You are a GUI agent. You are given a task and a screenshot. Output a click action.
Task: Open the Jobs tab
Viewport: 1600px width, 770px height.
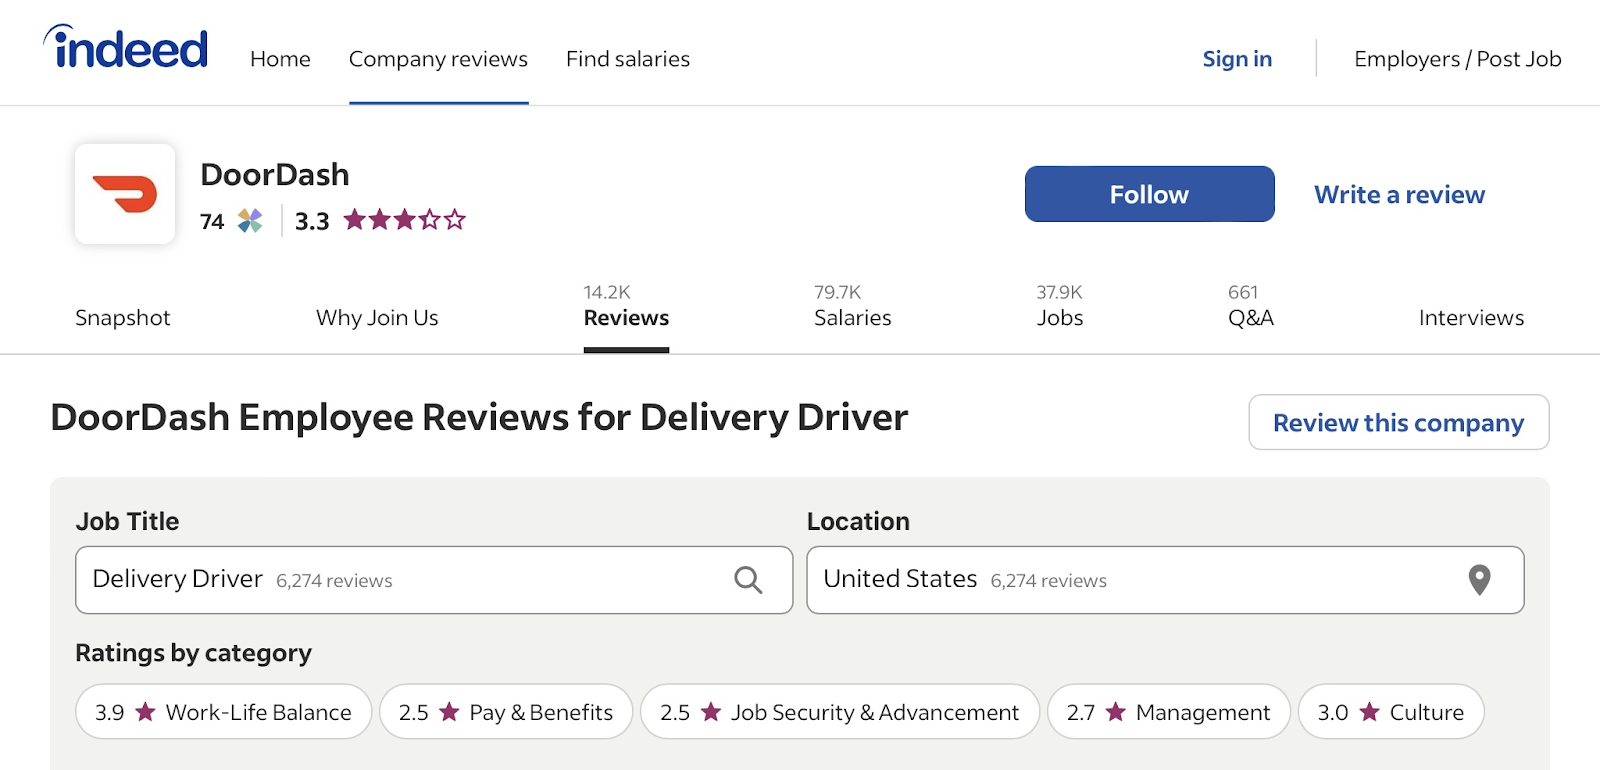tap(1060, 307)
